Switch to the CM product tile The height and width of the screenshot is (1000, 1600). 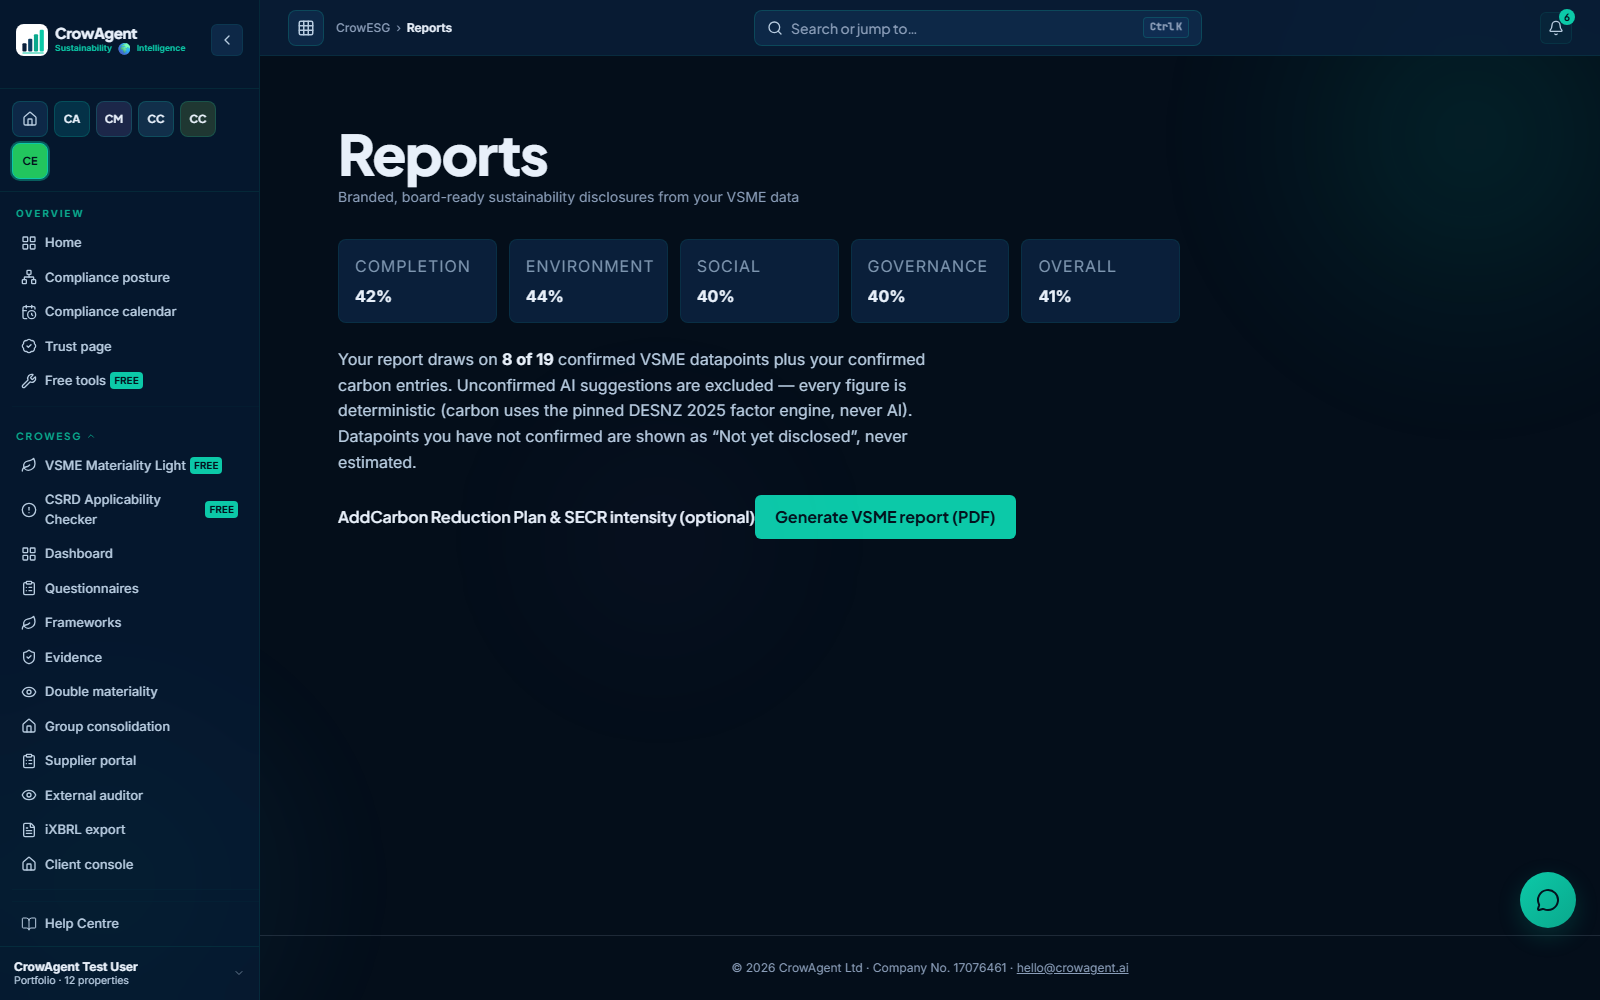[114, 119]
